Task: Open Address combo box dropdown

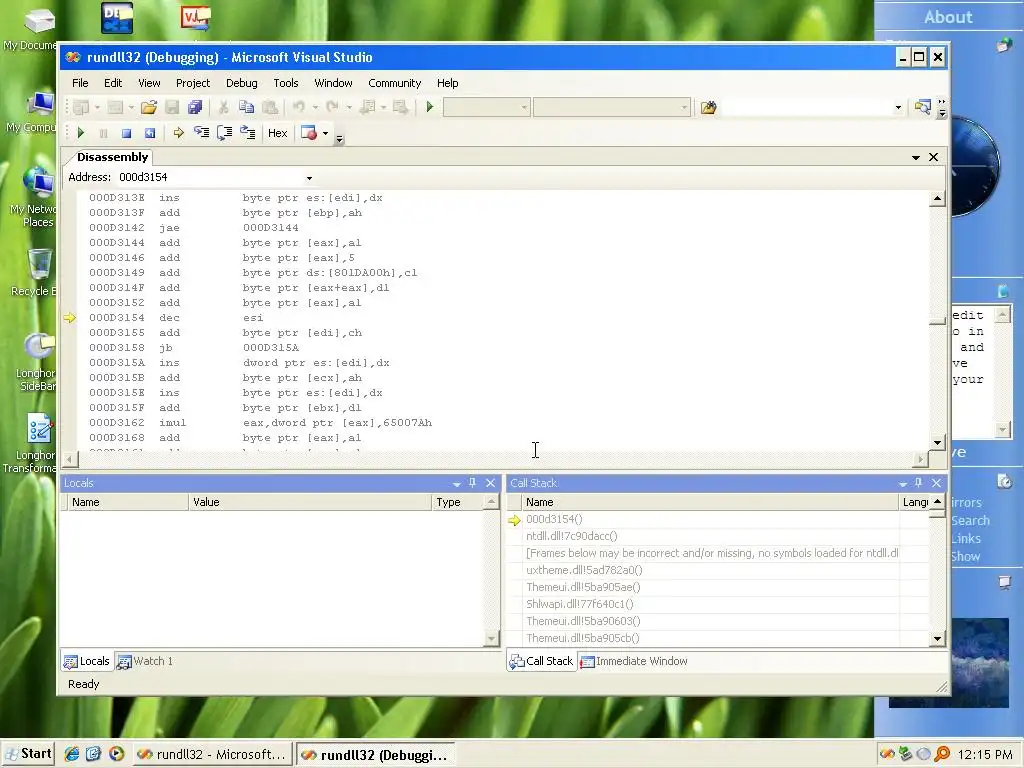Action: point(309,178)
